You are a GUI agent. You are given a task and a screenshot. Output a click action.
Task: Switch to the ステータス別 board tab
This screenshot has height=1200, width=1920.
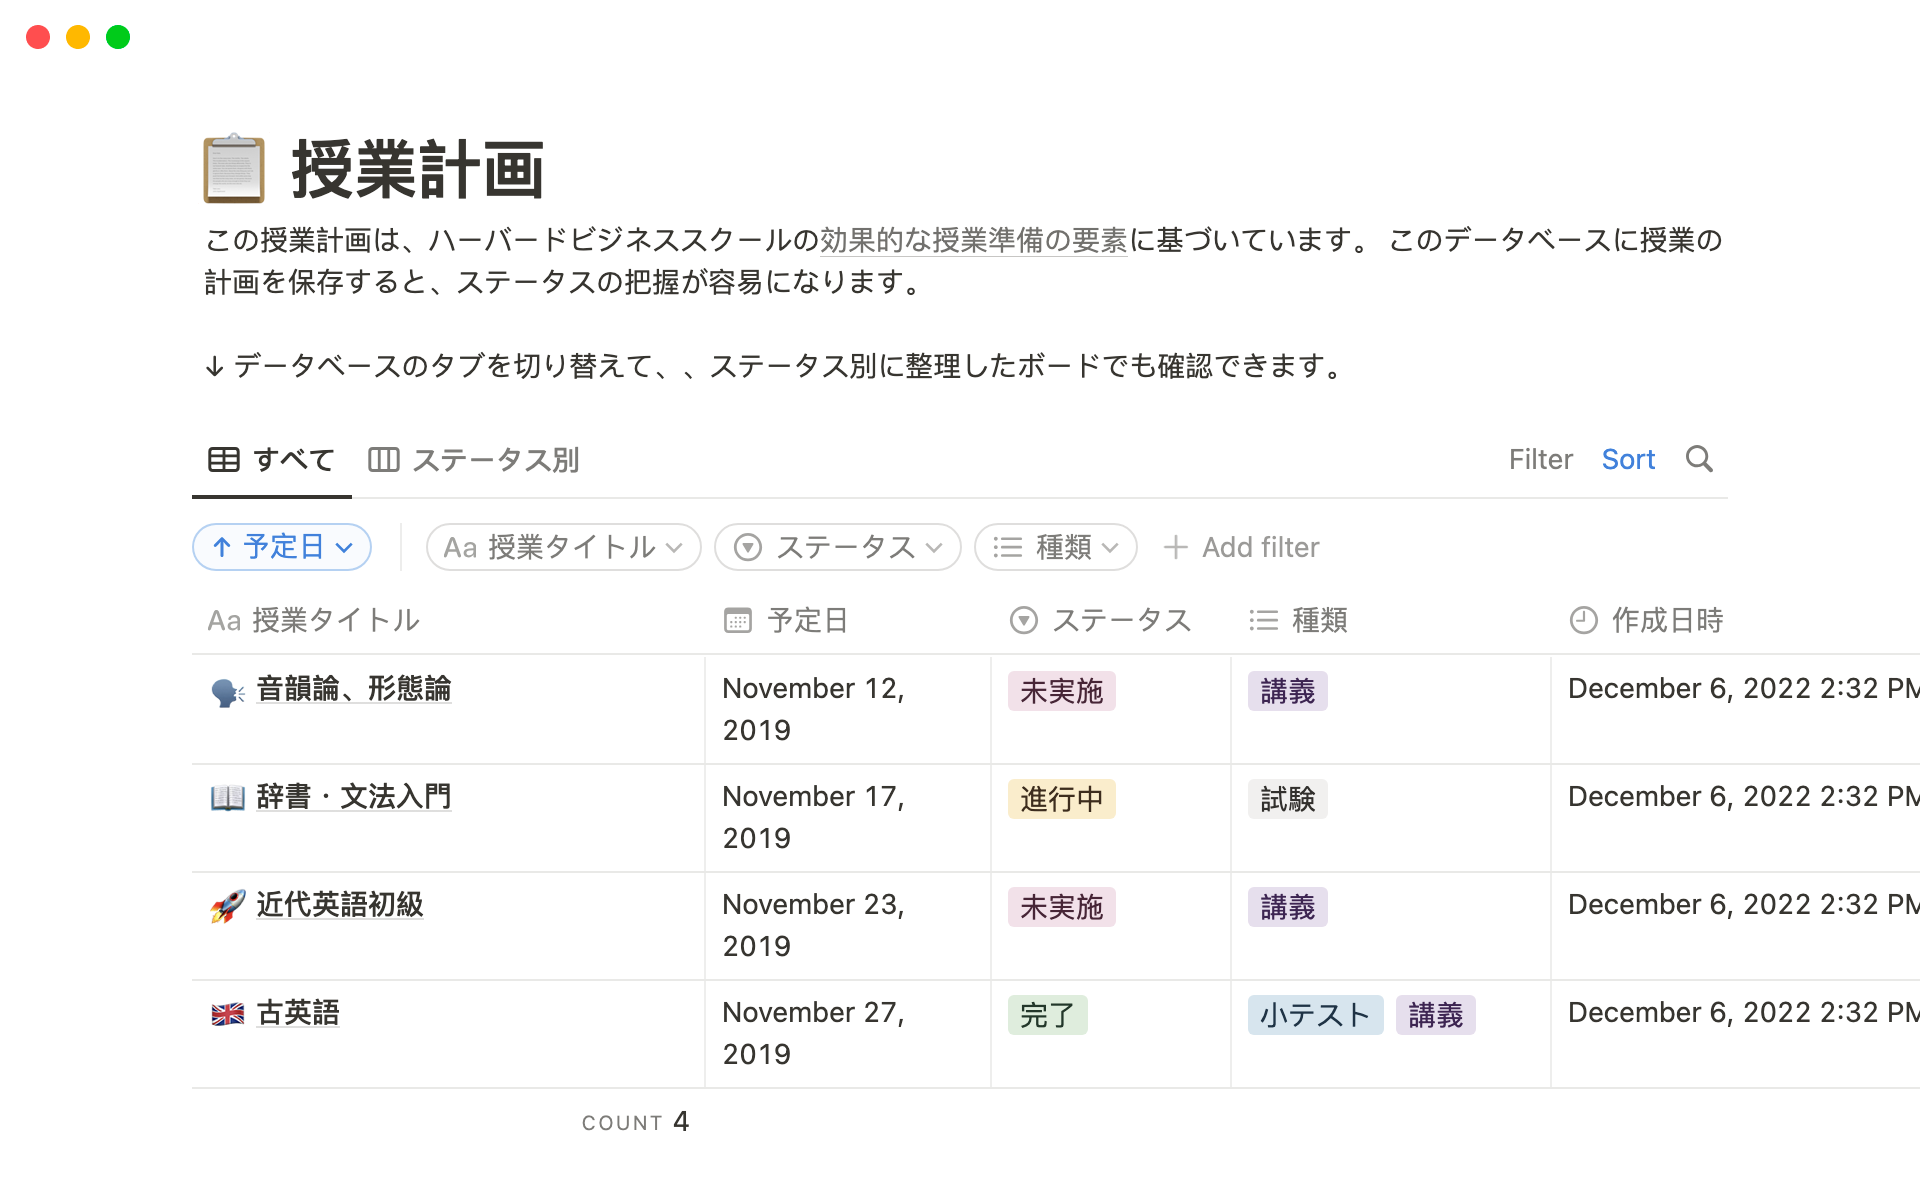click(x=474, y=460)
